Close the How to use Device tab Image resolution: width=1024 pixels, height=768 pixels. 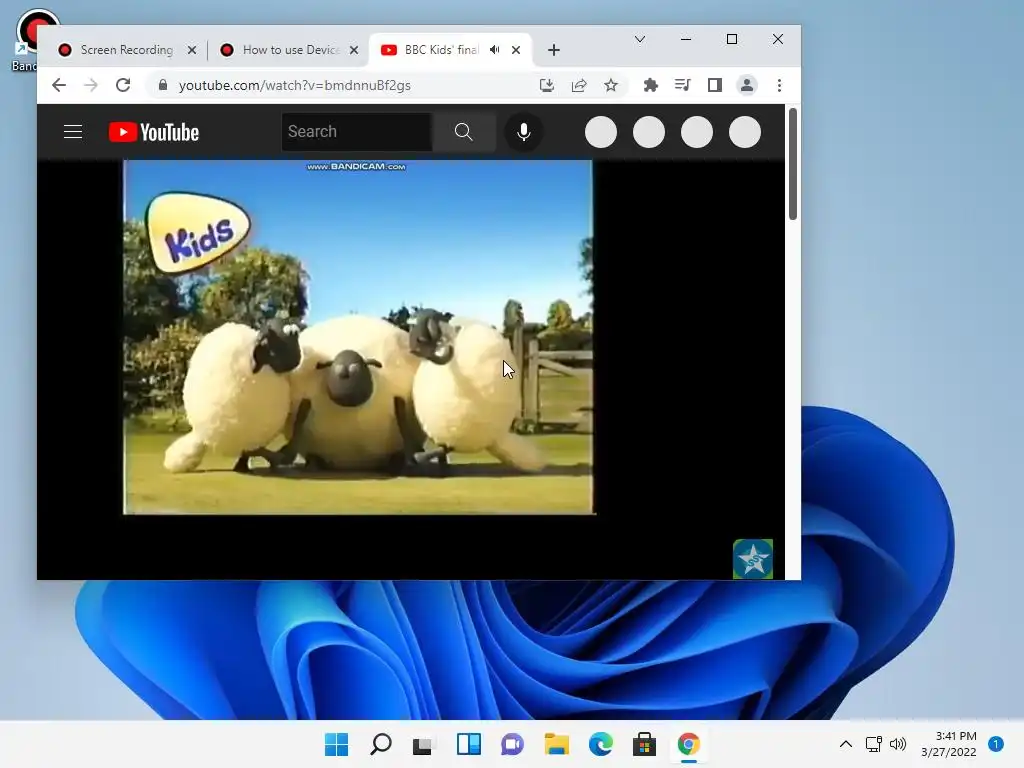point(353,50)
